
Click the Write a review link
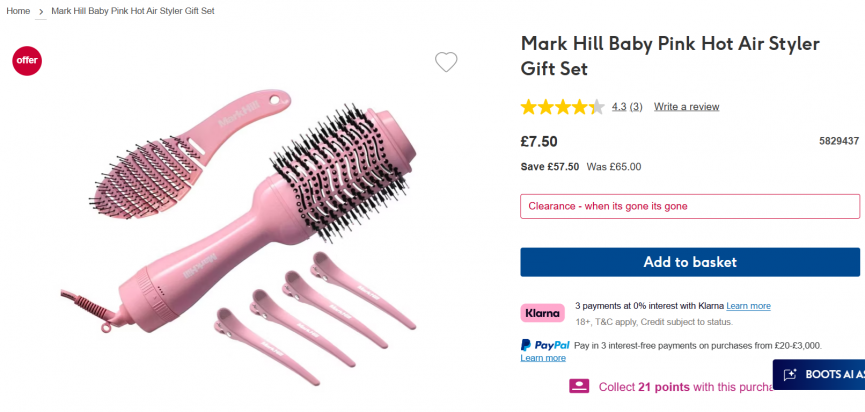pyautogui.click(x=686, y=107)
